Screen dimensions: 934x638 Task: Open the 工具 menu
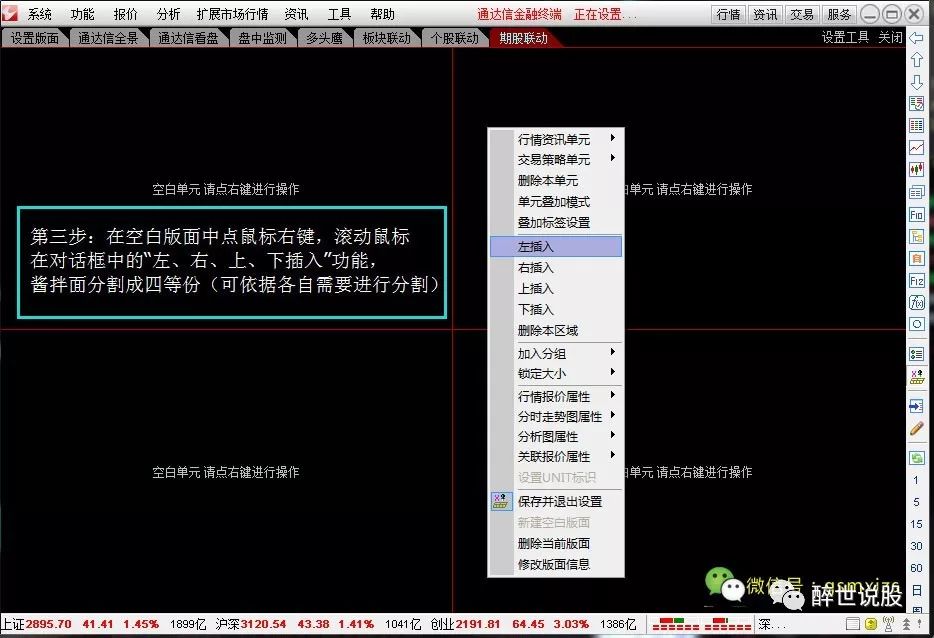click(x=339, y=14)
